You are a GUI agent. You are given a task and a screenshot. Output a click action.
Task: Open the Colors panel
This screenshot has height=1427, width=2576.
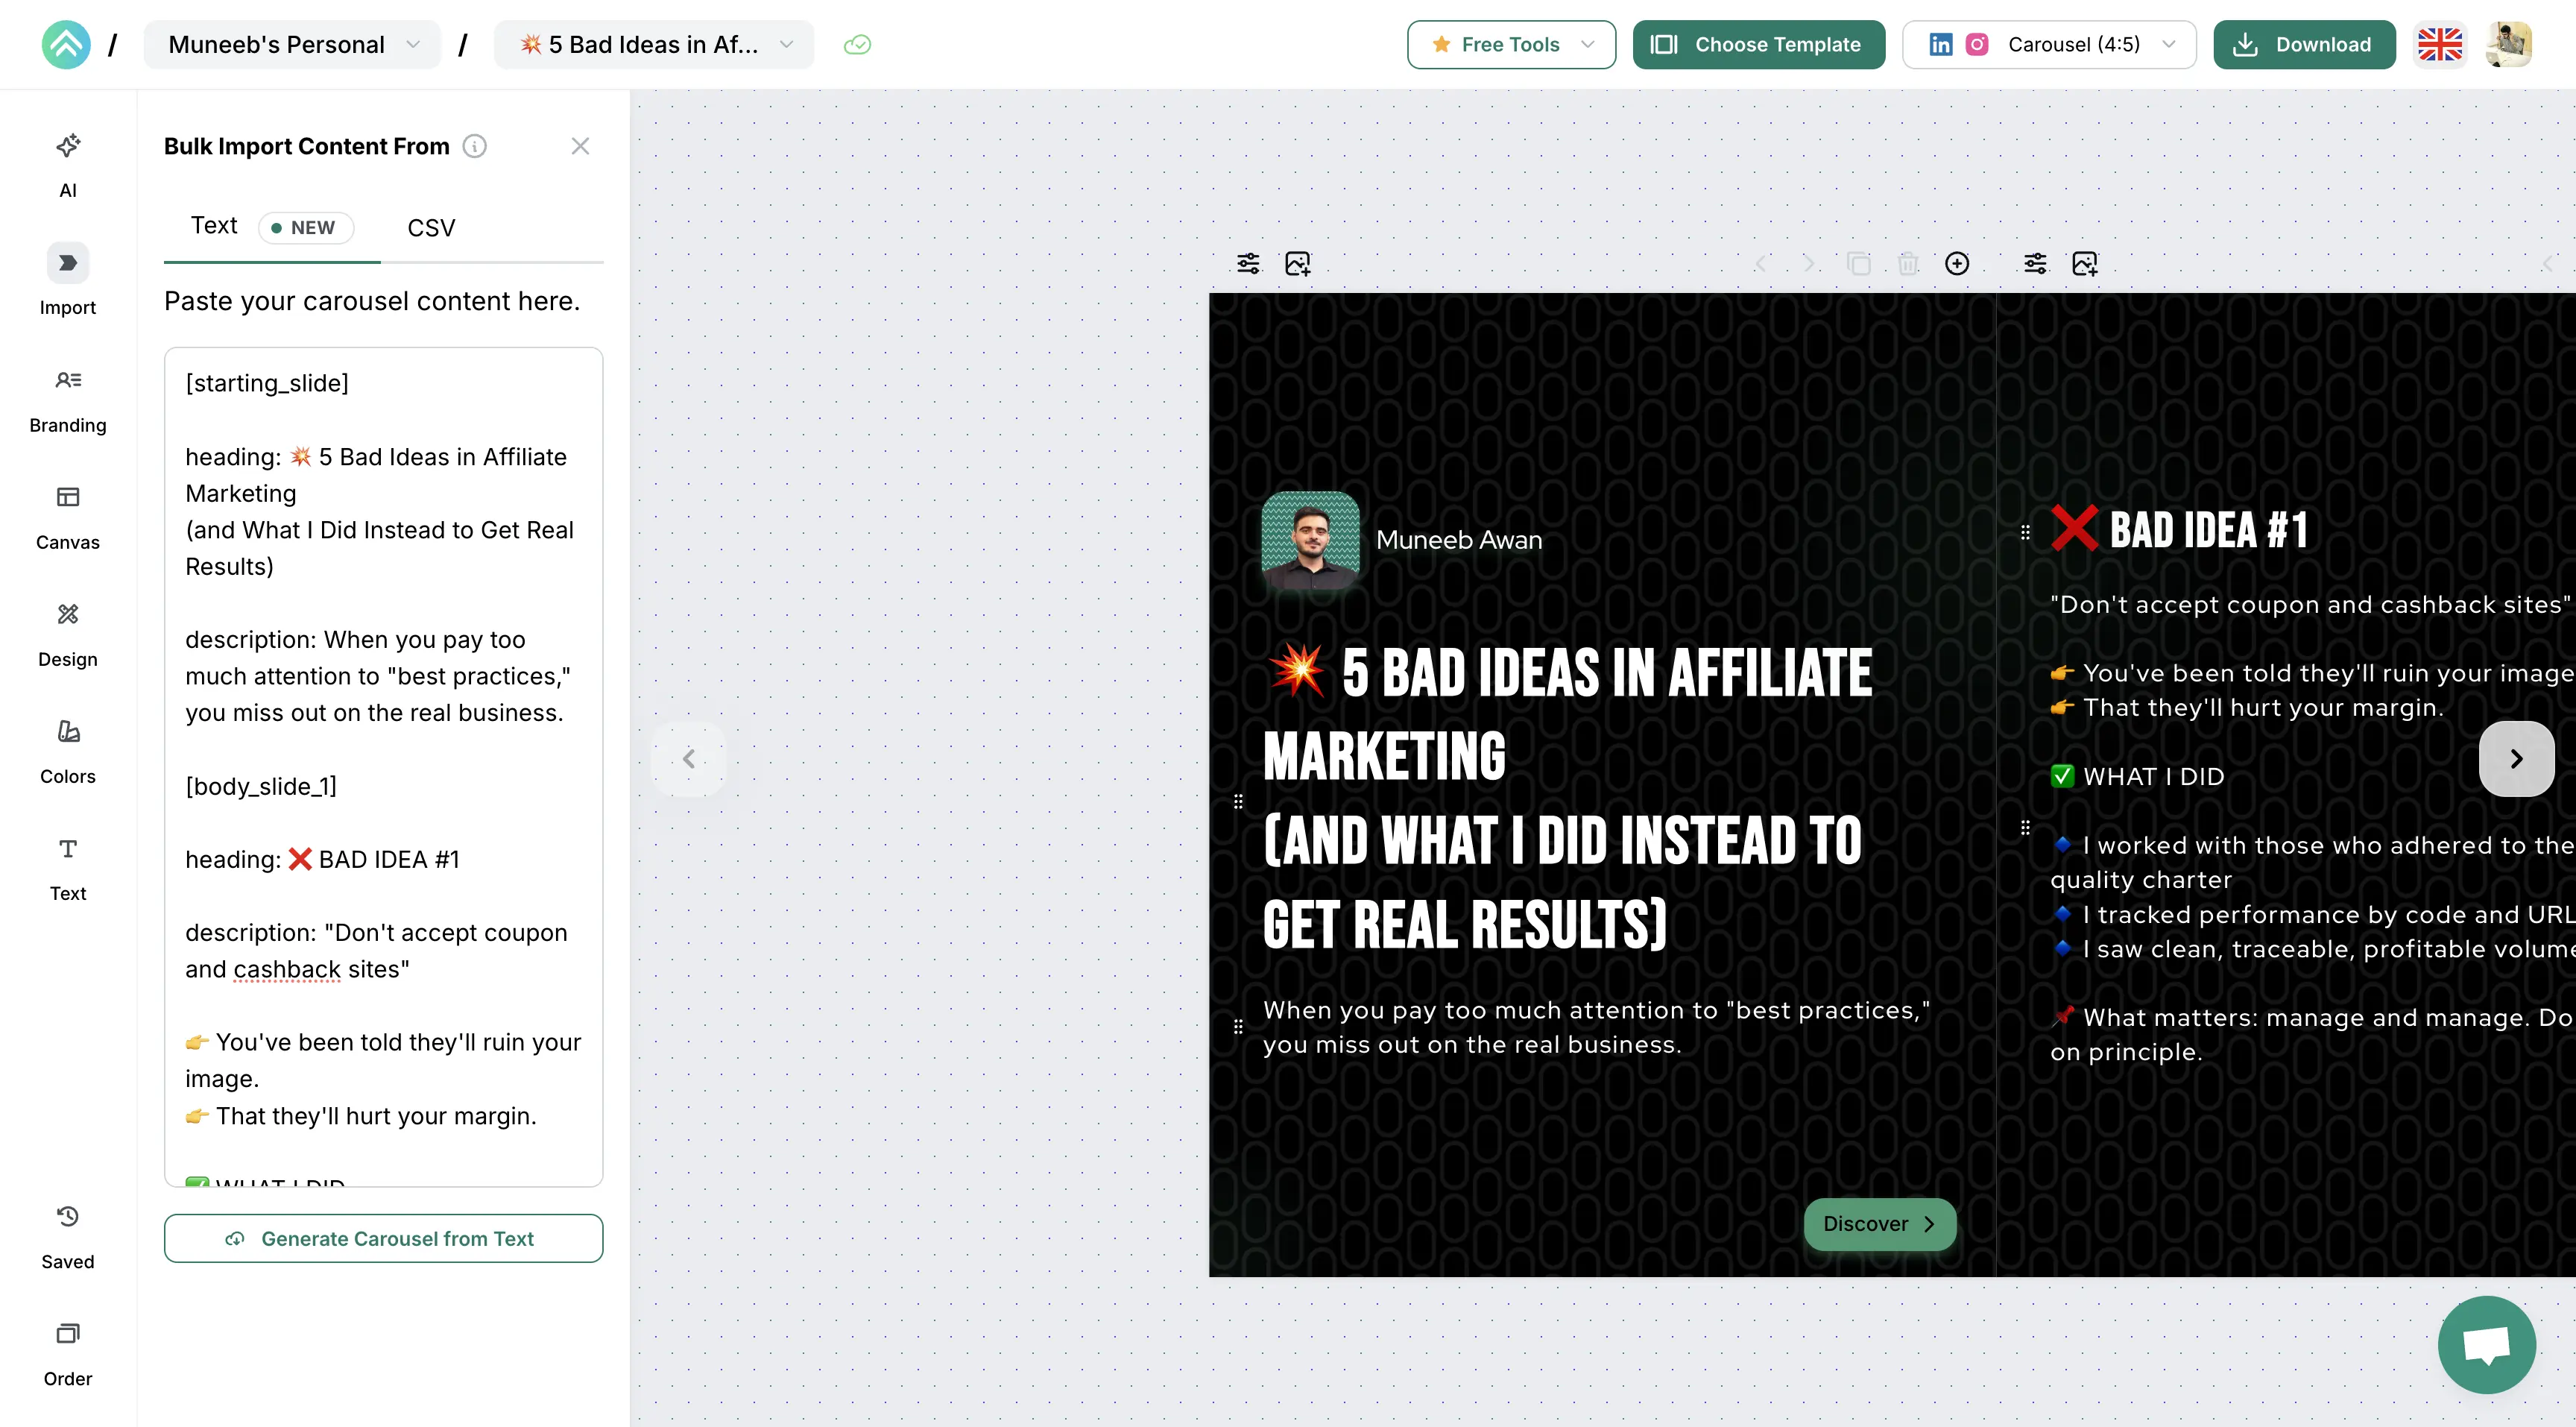(68, 751)
